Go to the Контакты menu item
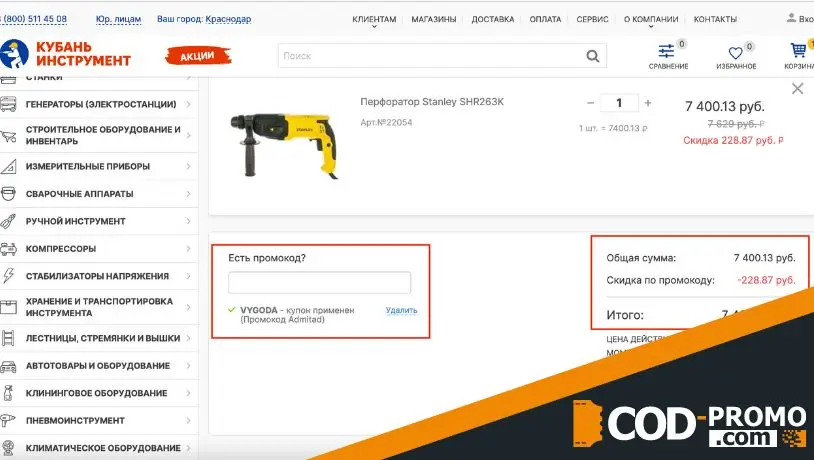This screenshot has width=814, height=460. [x=715, y=19]
